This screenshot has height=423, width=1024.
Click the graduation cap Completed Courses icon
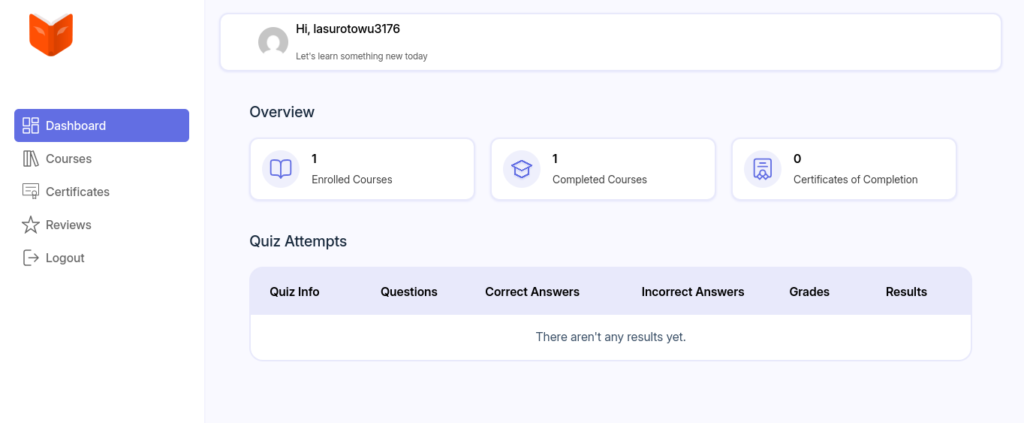point(522,169)
